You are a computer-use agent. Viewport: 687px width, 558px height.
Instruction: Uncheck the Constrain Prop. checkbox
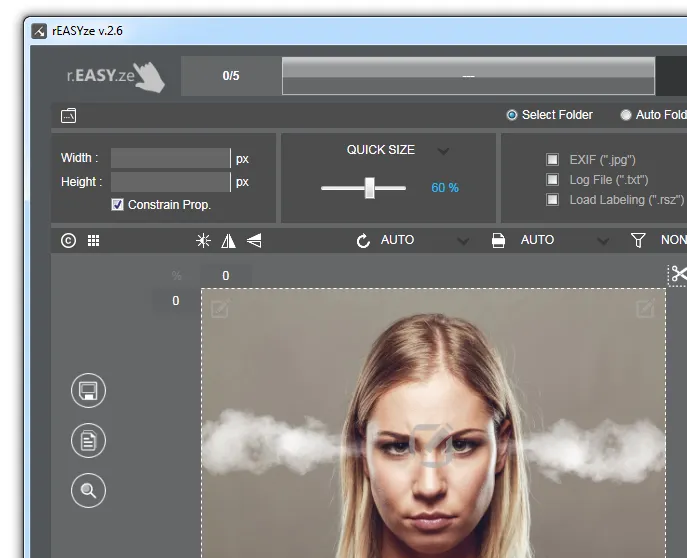click(117, 204)
